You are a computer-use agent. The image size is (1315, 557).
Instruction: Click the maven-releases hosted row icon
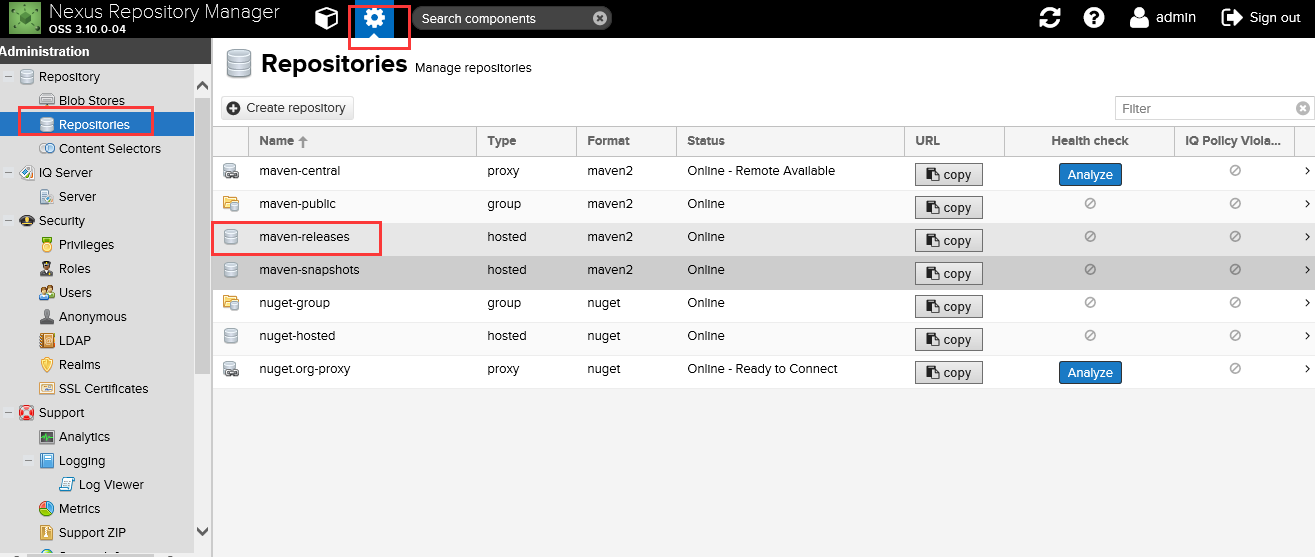click(x=231, y=237)
